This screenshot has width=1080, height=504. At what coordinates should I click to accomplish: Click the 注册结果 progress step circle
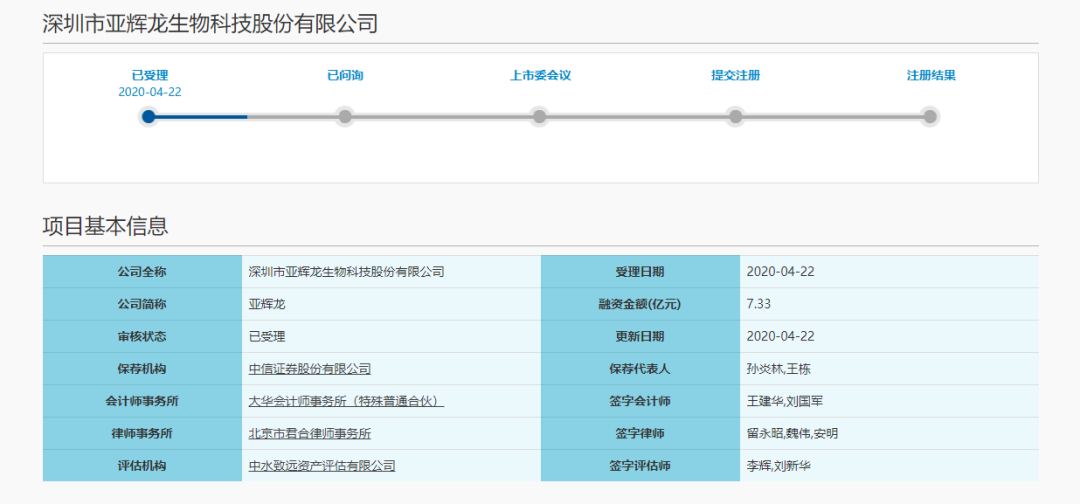(x=930, y=116)
